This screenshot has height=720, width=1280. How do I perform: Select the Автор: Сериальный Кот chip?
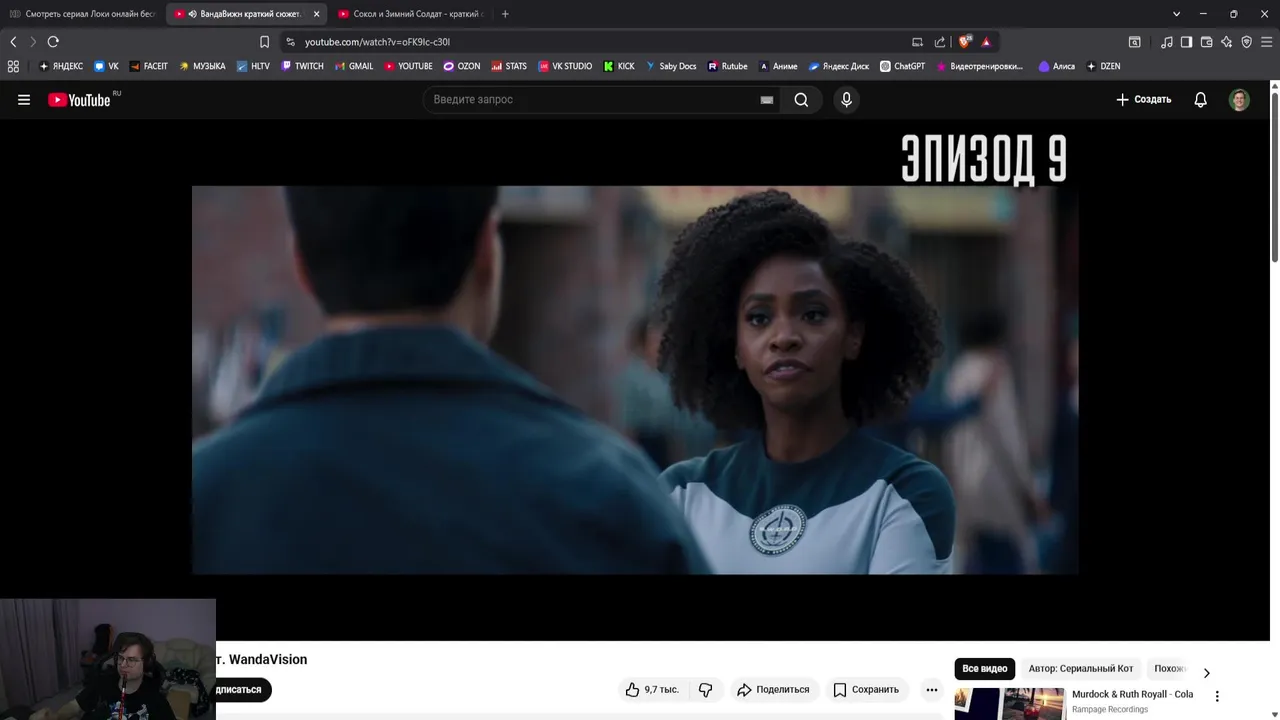[x=1081, y=669]
